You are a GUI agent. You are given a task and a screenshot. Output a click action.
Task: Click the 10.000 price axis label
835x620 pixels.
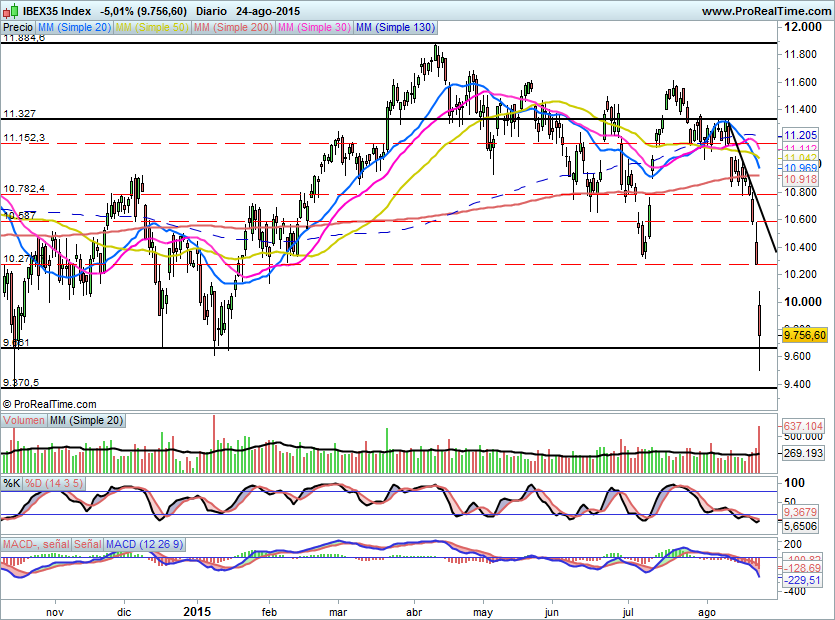coord(803,302)
